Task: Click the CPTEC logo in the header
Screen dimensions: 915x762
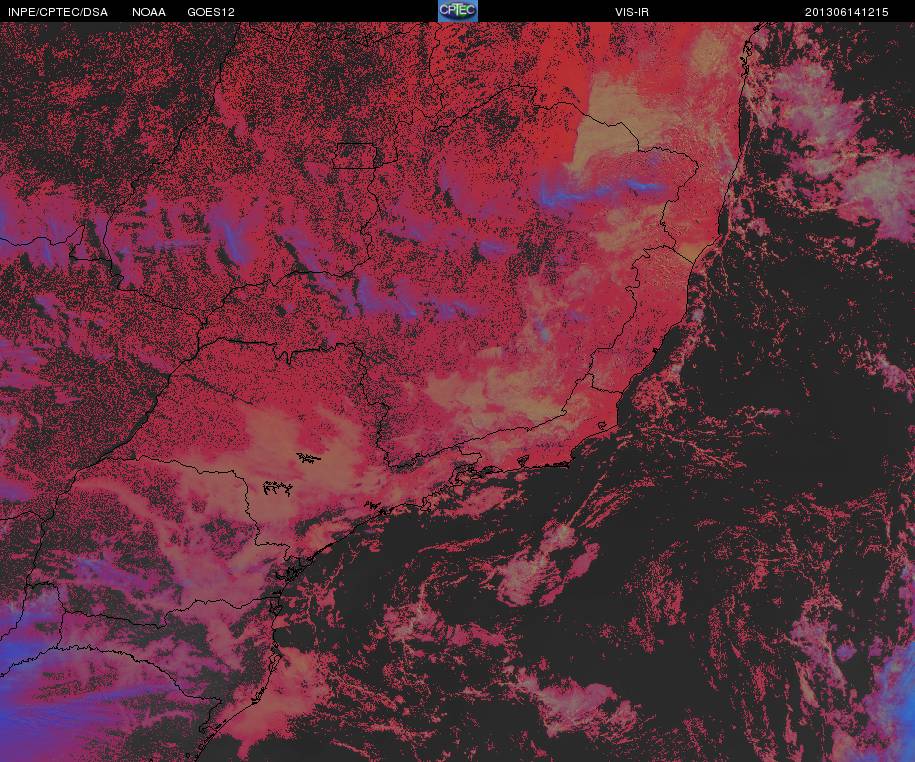Action: pyautogui.click(x=458, y=11)
